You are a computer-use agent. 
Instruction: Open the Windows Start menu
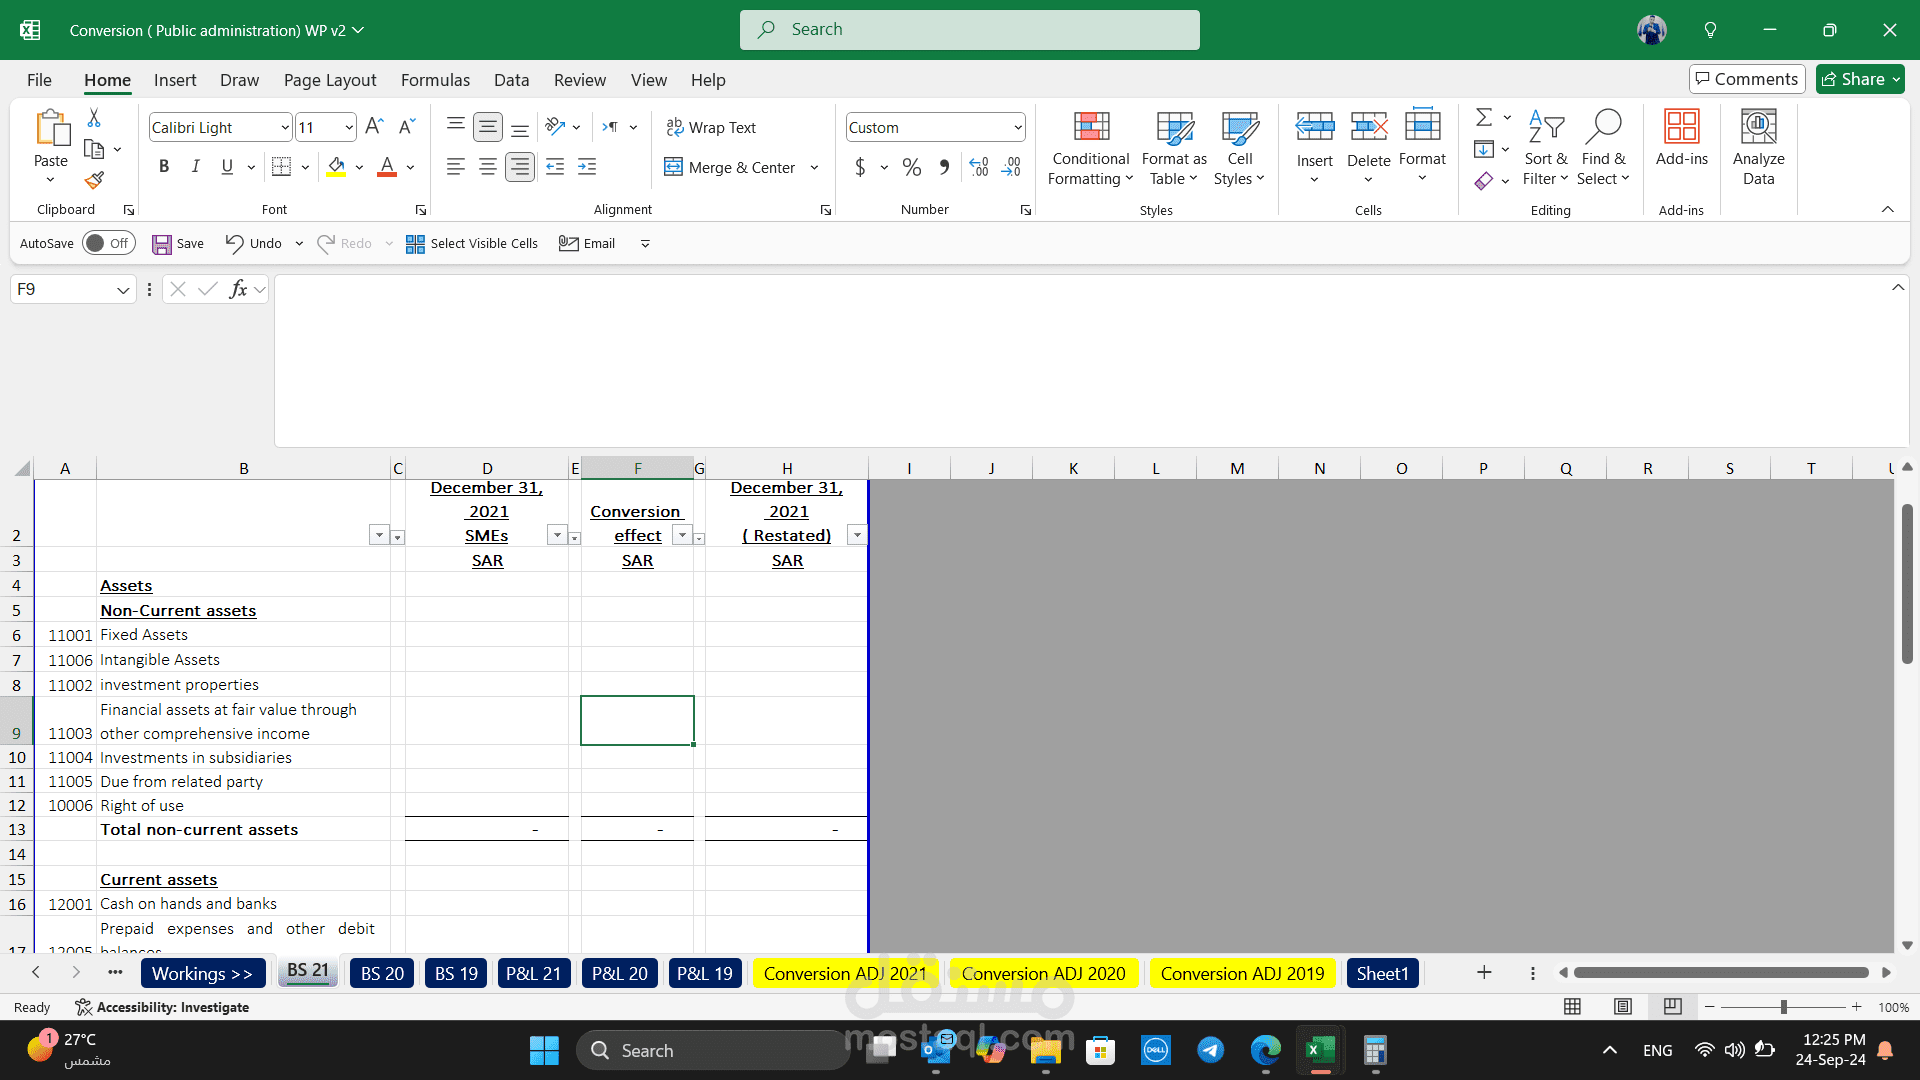544,1050
